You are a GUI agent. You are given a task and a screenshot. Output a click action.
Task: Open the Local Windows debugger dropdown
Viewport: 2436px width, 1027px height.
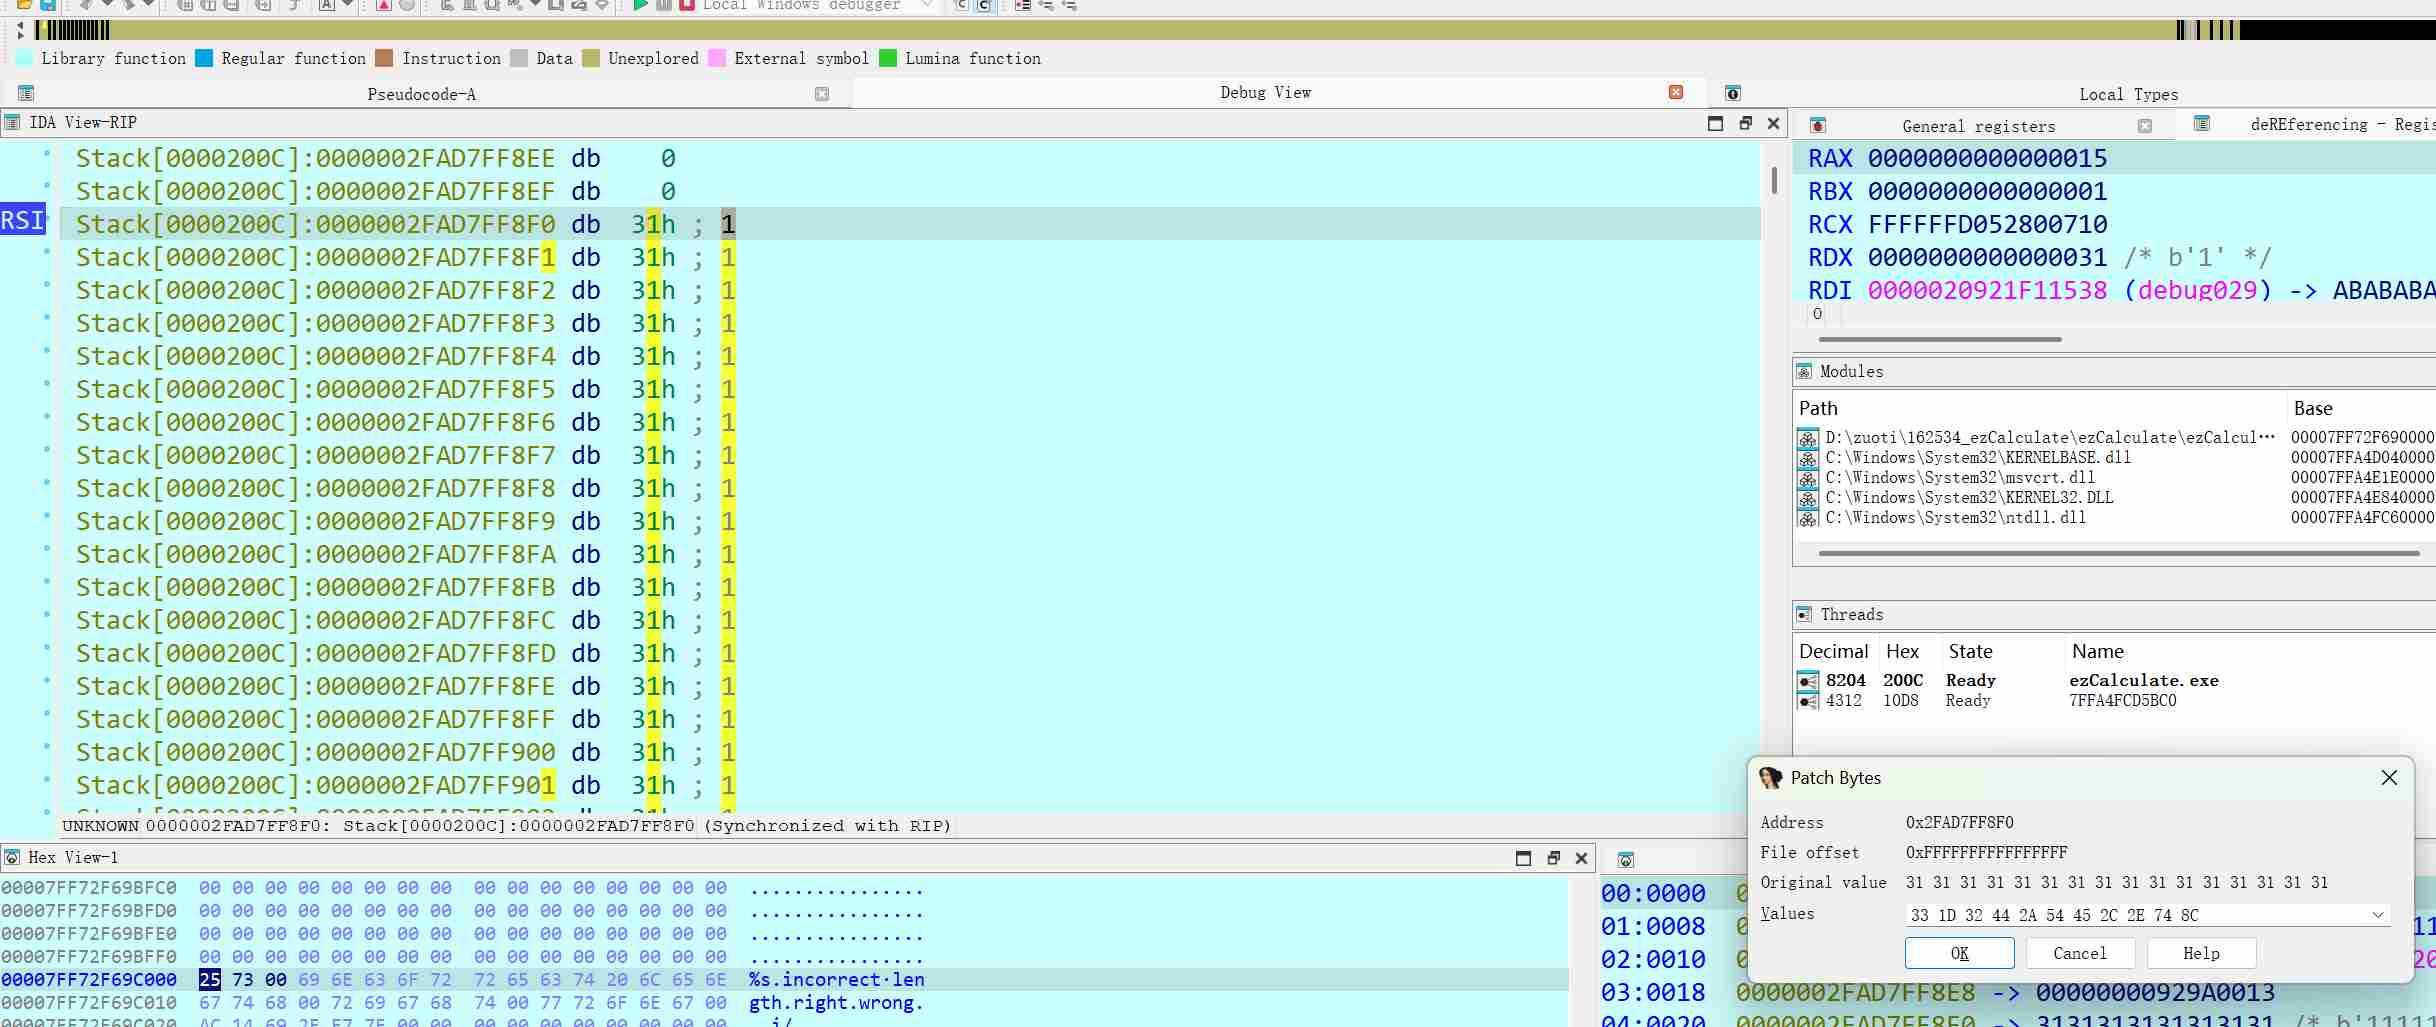927,6
